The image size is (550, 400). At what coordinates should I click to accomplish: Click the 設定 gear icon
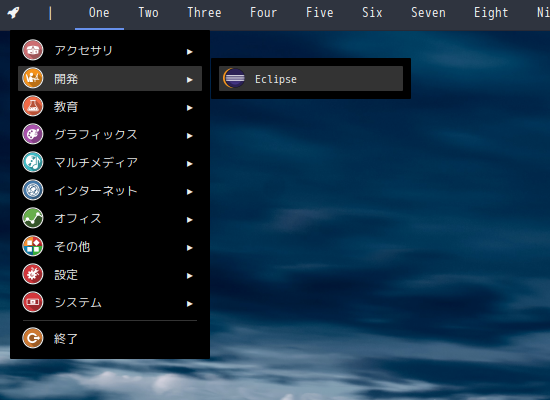33,274
